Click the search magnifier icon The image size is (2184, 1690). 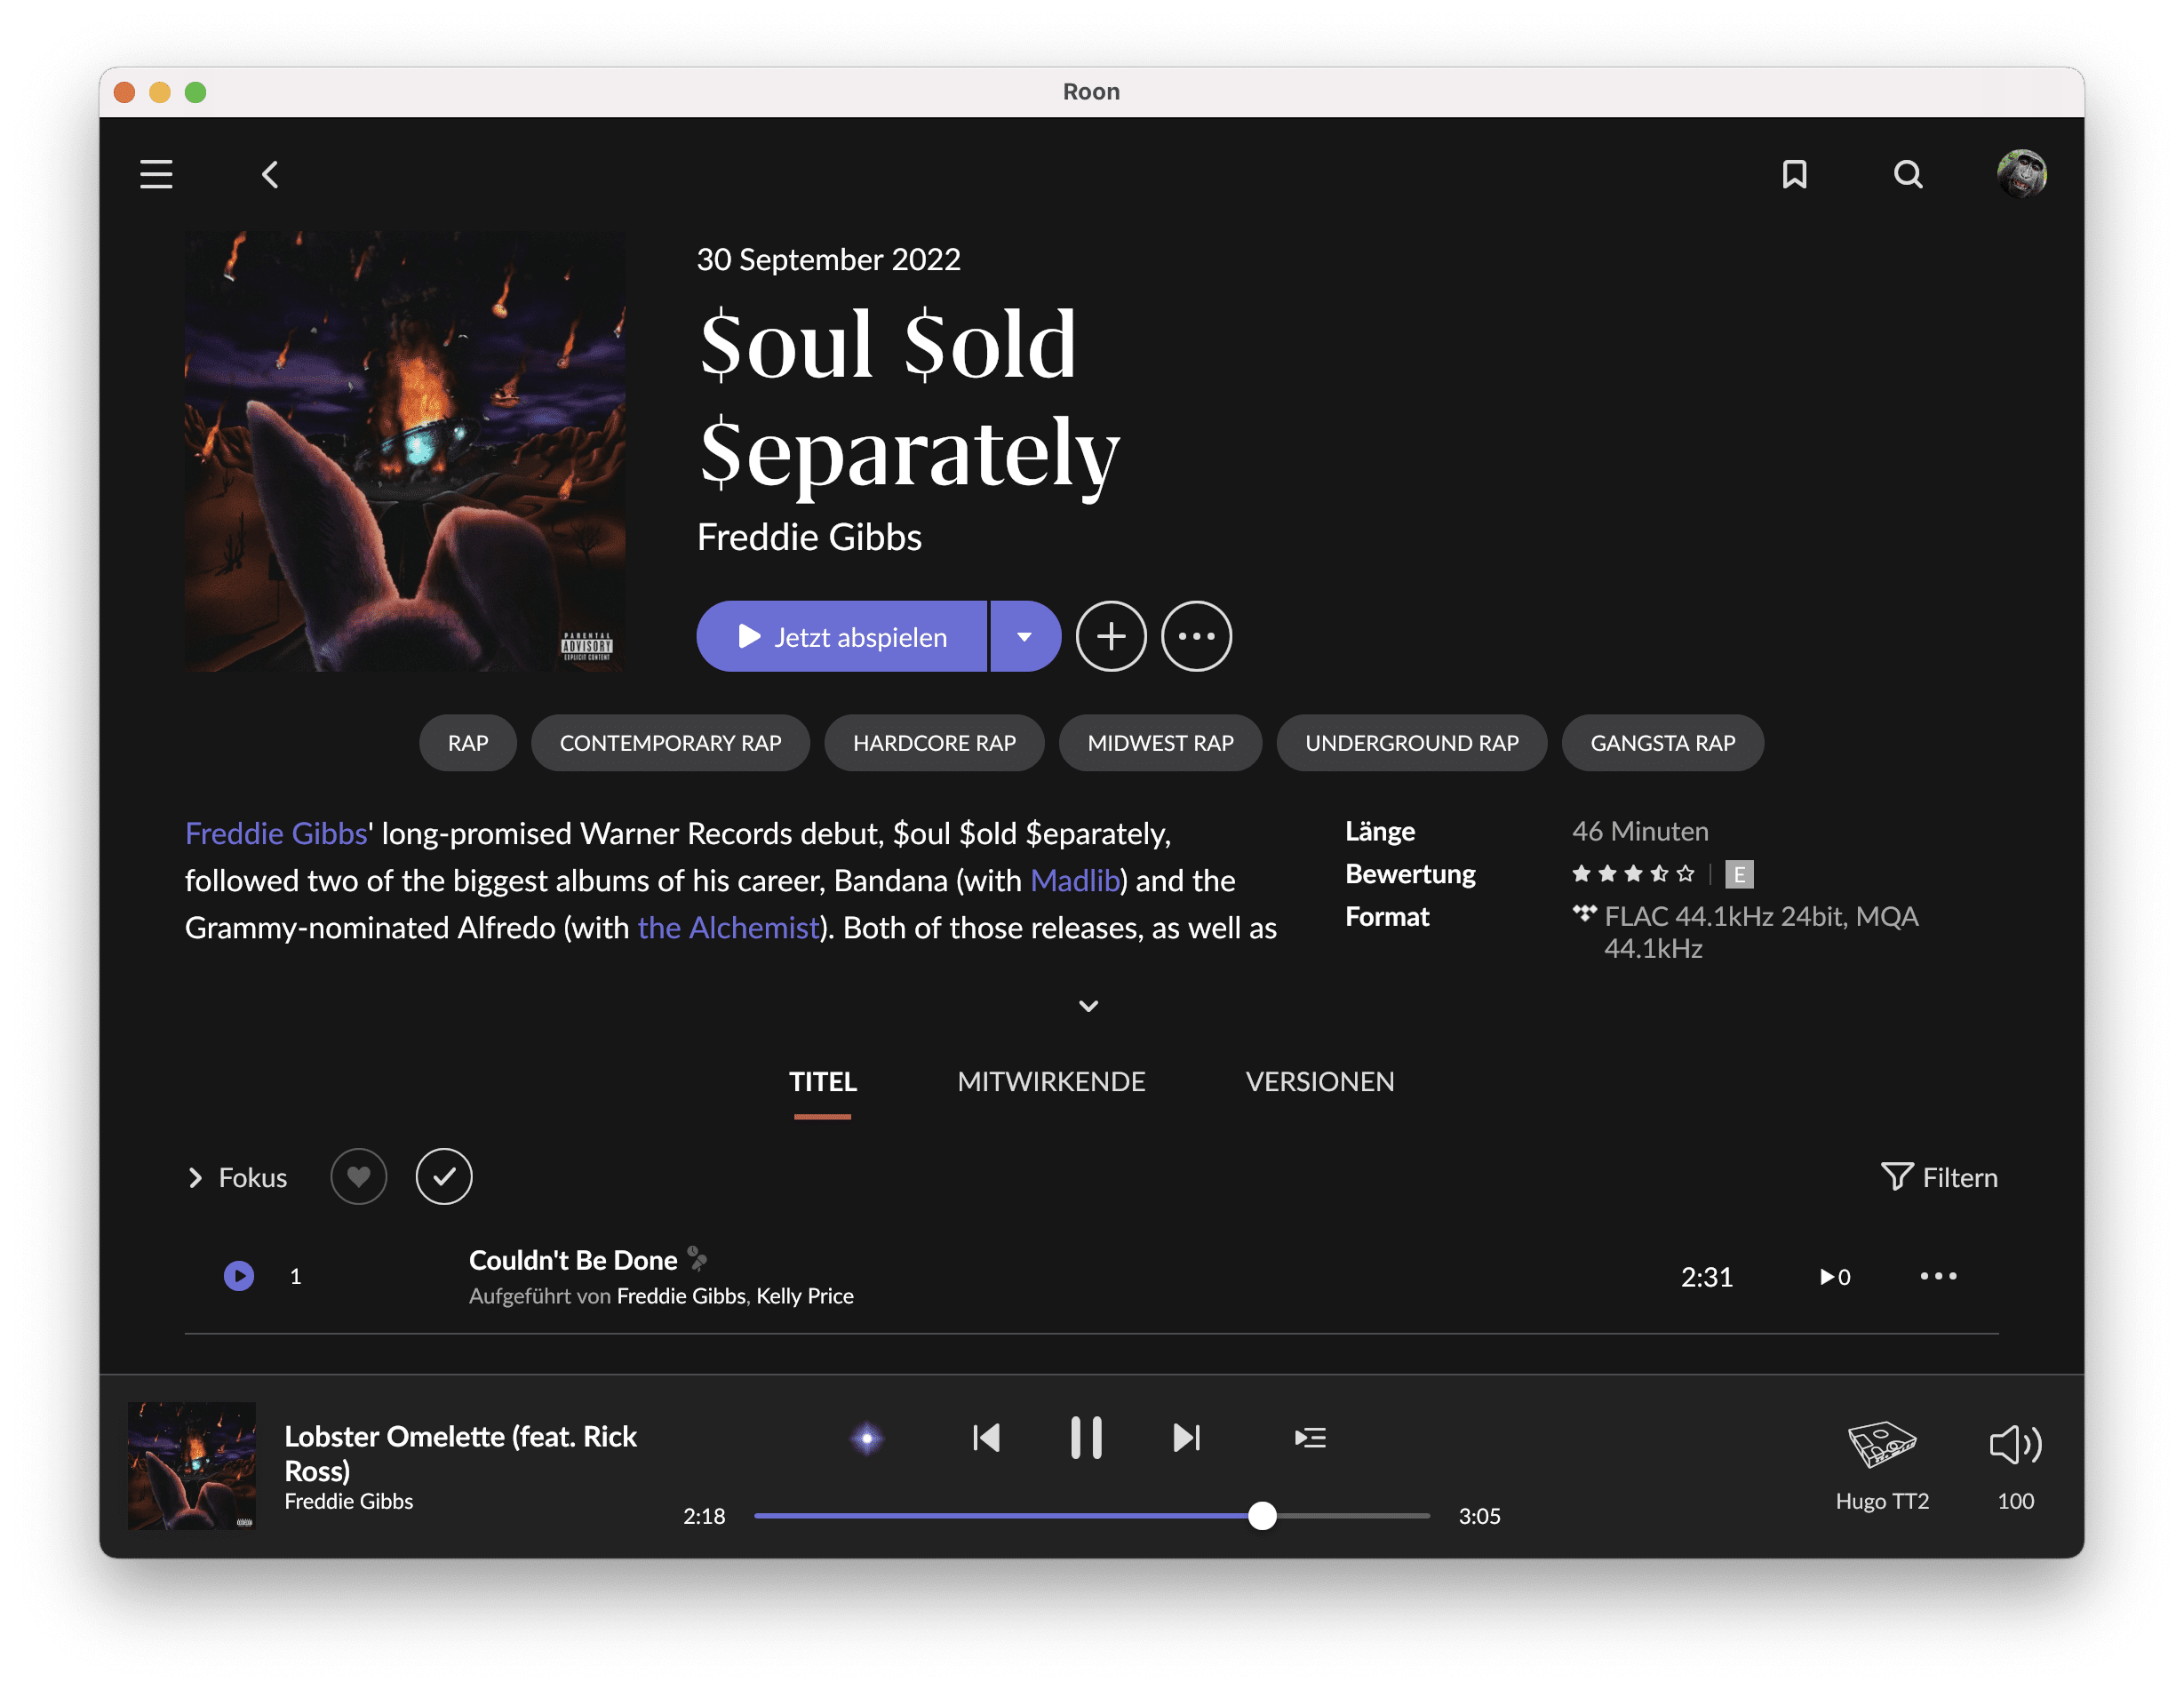1907,174
